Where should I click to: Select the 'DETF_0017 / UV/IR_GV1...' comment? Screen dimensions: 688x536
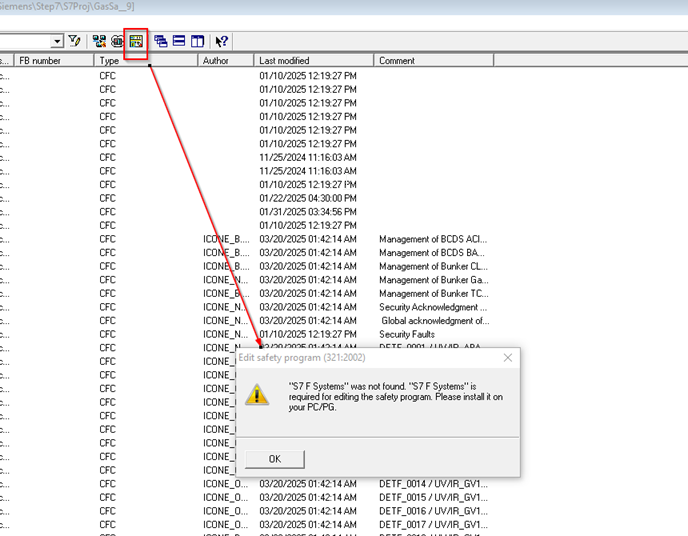click(x=434, y=525)
